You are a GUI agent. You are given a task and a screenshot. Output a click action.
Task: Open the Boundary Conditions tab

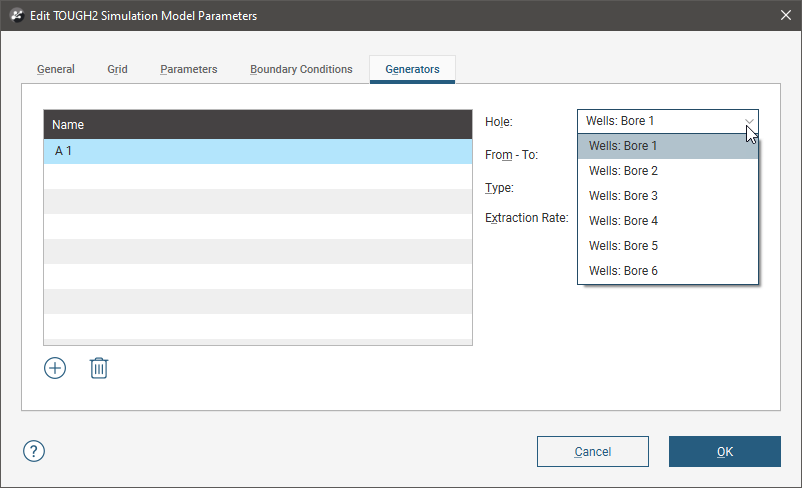coord(301,70)
